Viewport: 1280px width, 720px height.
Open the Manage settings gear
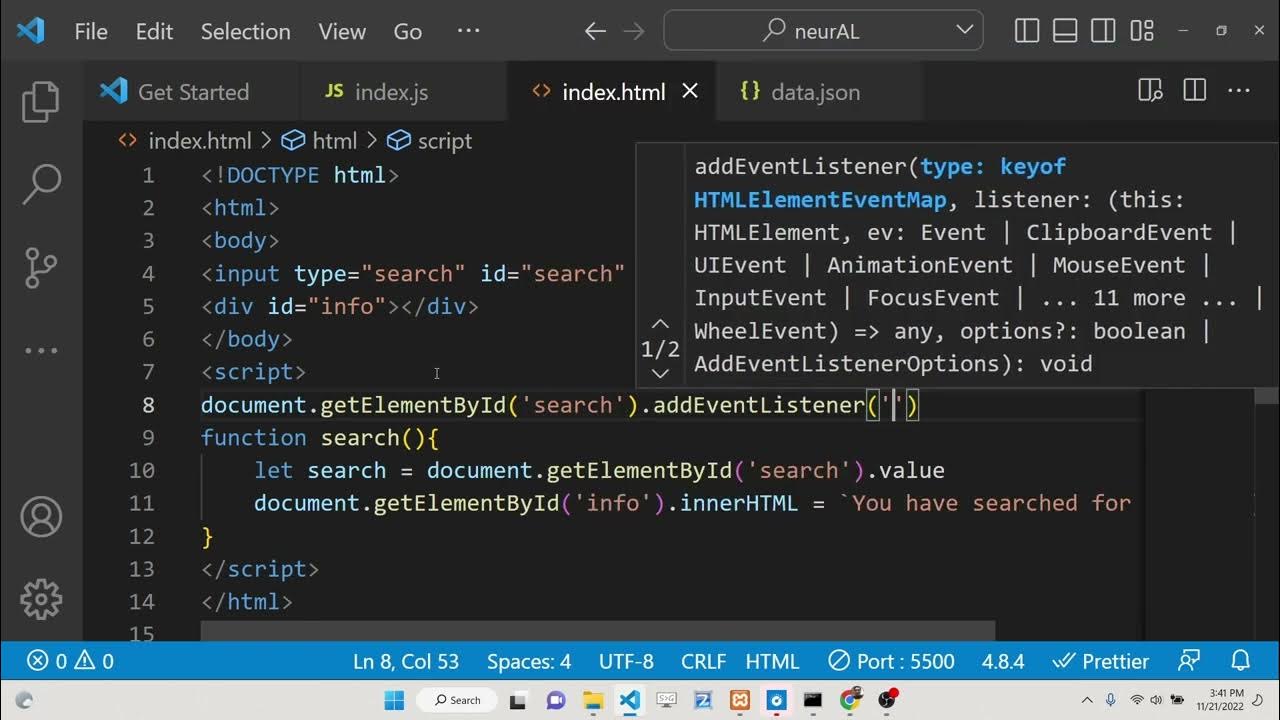pyautogui.click(x=41, y=599)
